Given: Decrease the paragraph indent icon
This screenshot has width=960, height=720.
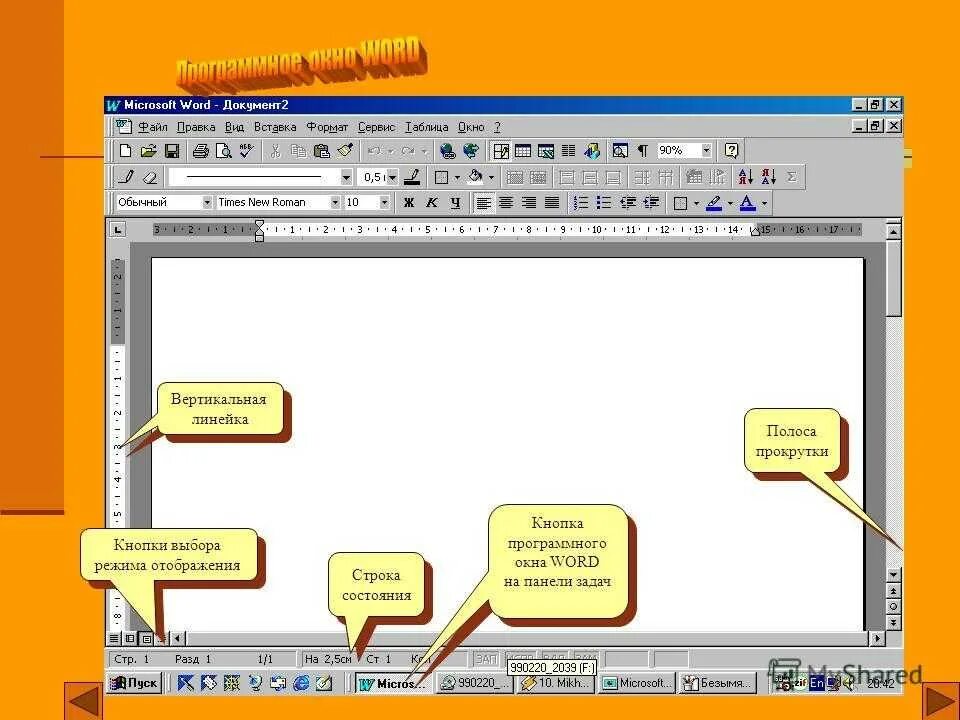Looking at the screenshot, I should point(627,203).
